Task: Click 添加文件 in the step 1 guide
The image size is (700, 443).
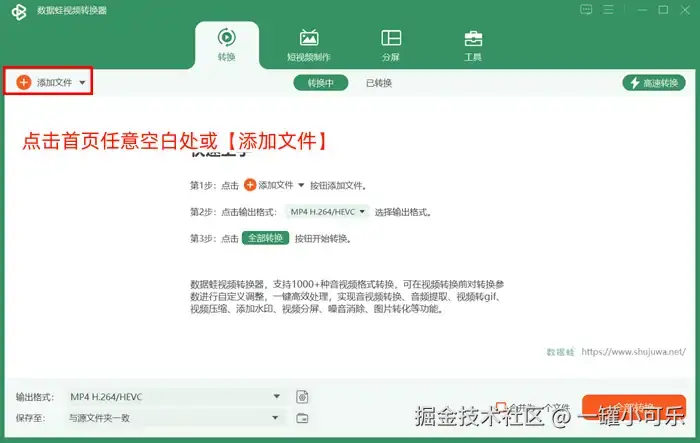Action: point(274,185)
